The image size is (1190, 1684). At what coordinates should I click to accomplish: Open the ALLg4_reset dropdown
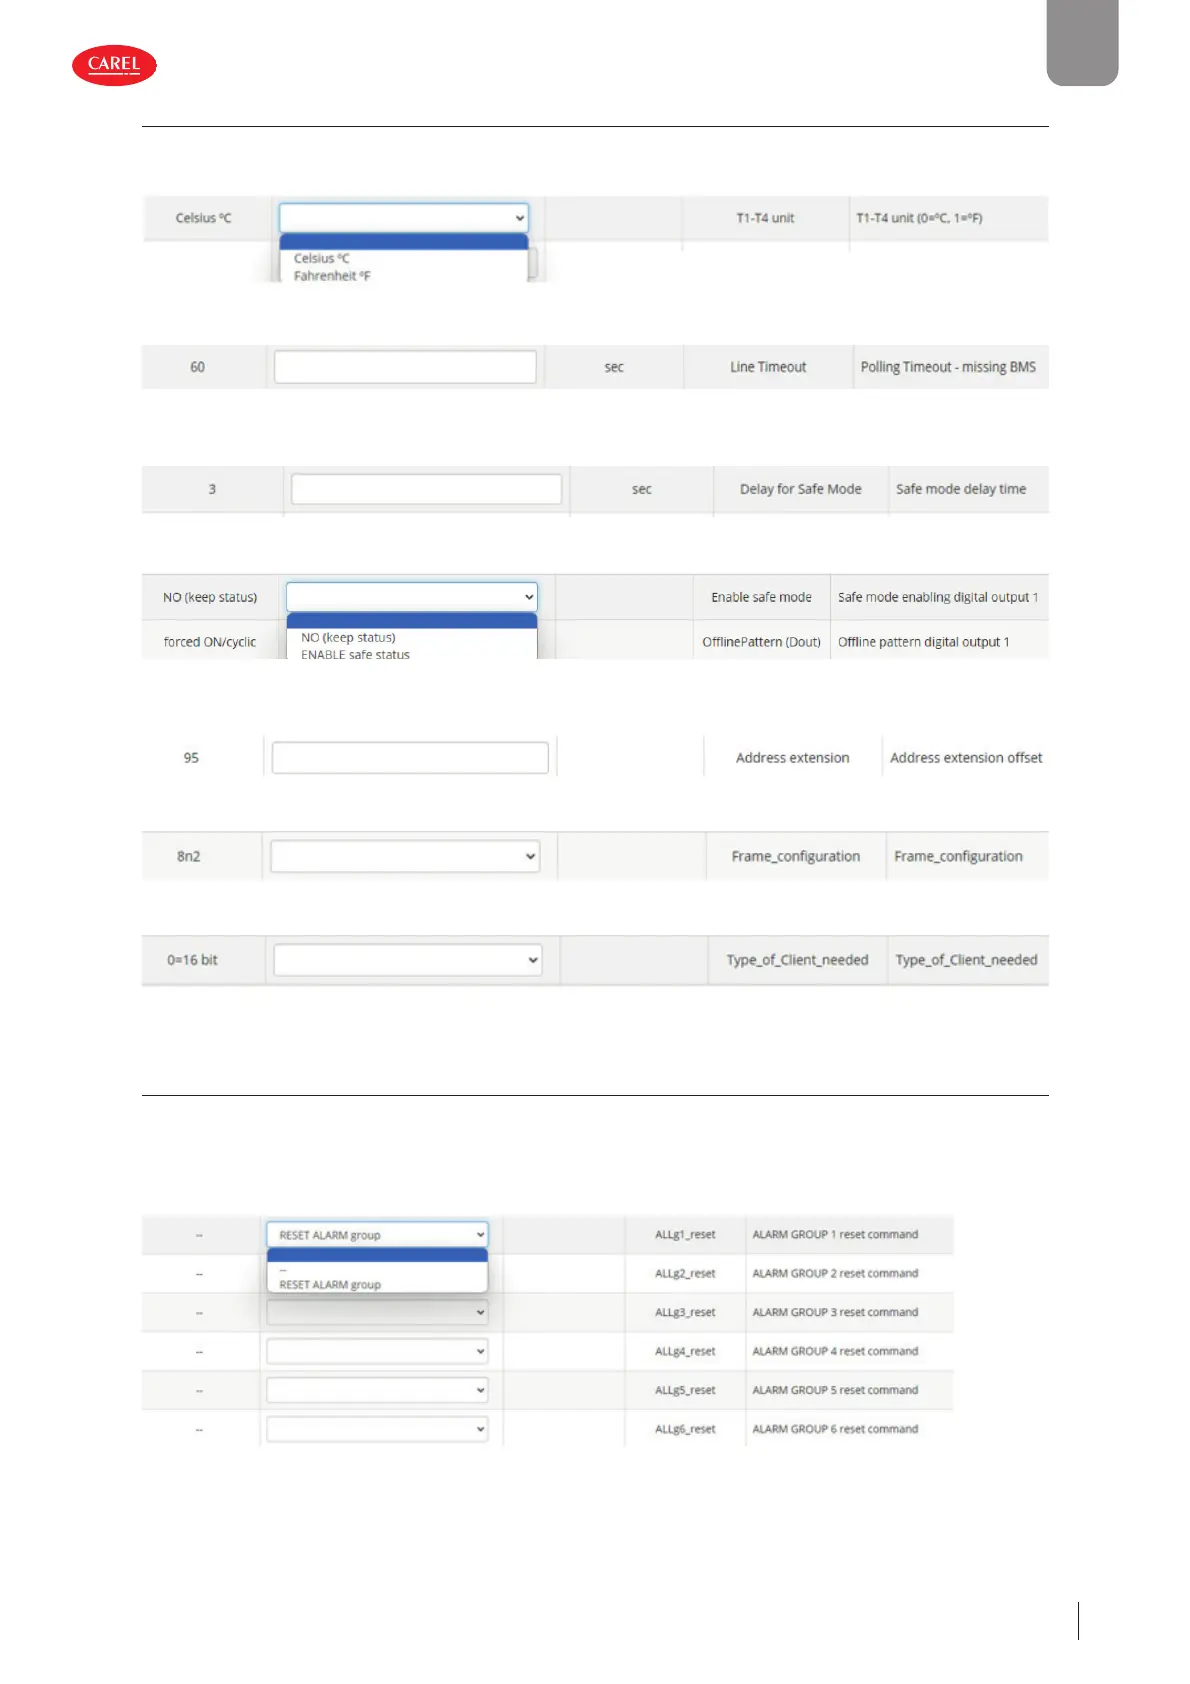(377, 1351)
